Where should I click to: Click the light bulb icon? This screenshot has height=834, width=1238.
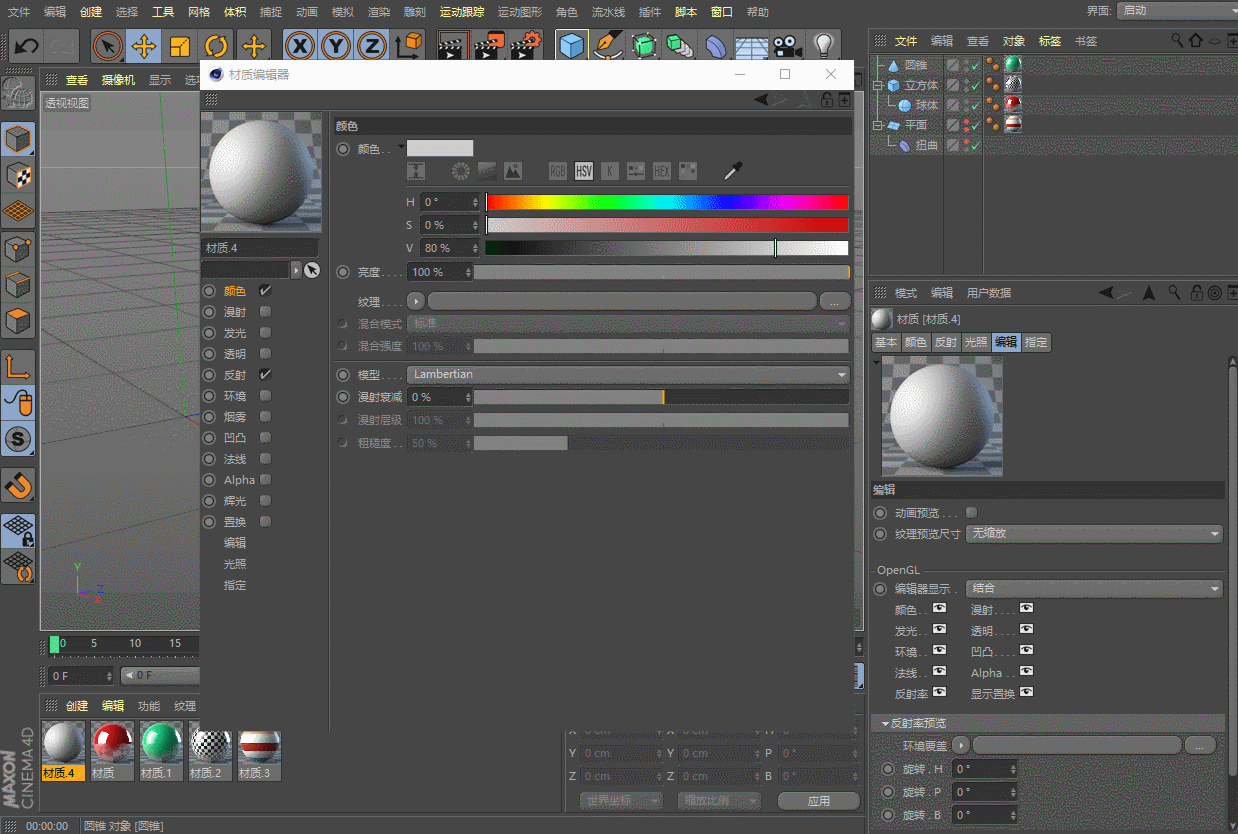click(823, 46)
